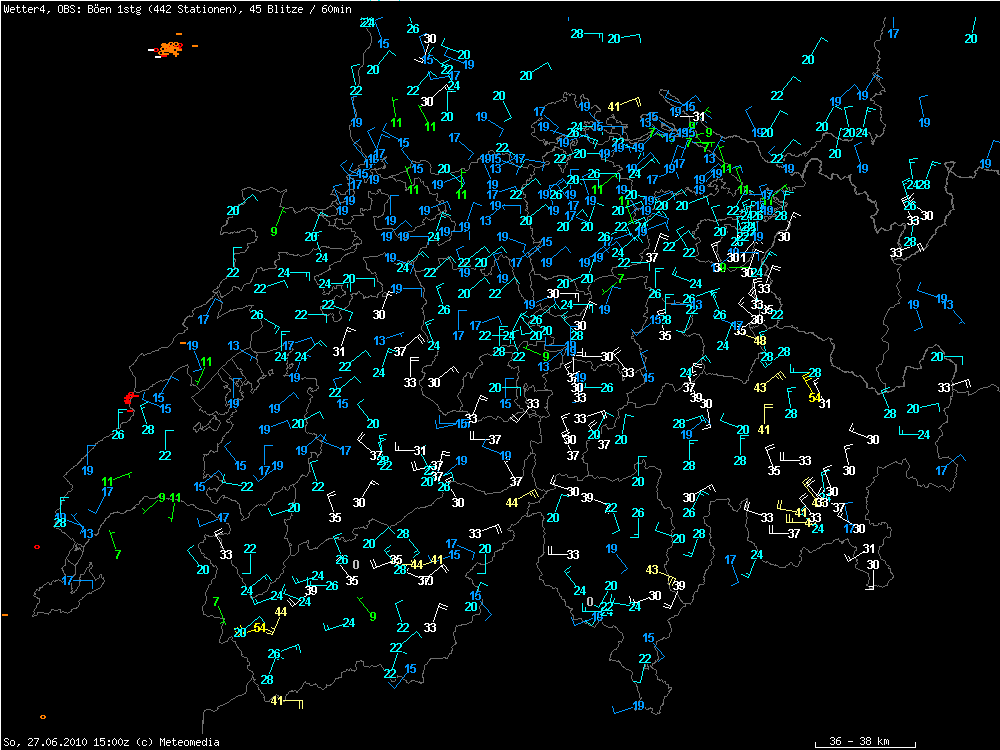Click the map title 'Wetter4, OBS: Böen 1stg'
Viewport: 1000px width, 750px height.
(68, 8)
